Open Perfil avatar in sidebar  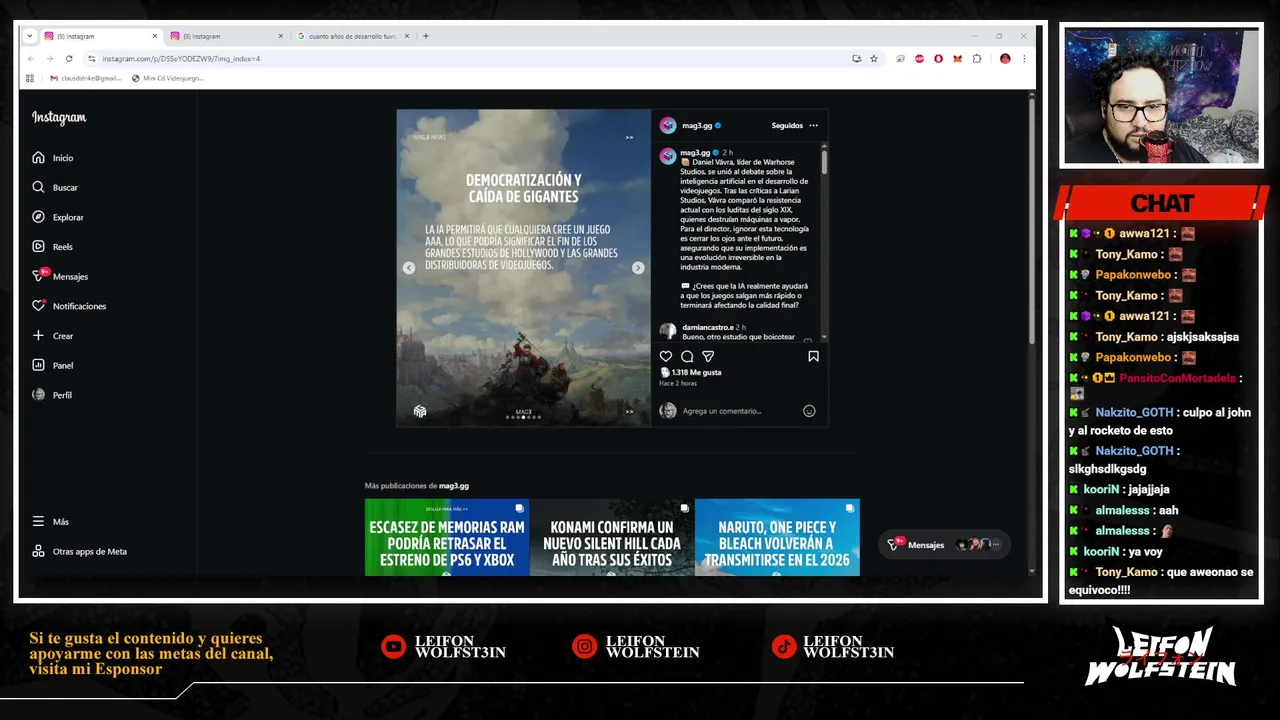[x=38, y=395]
